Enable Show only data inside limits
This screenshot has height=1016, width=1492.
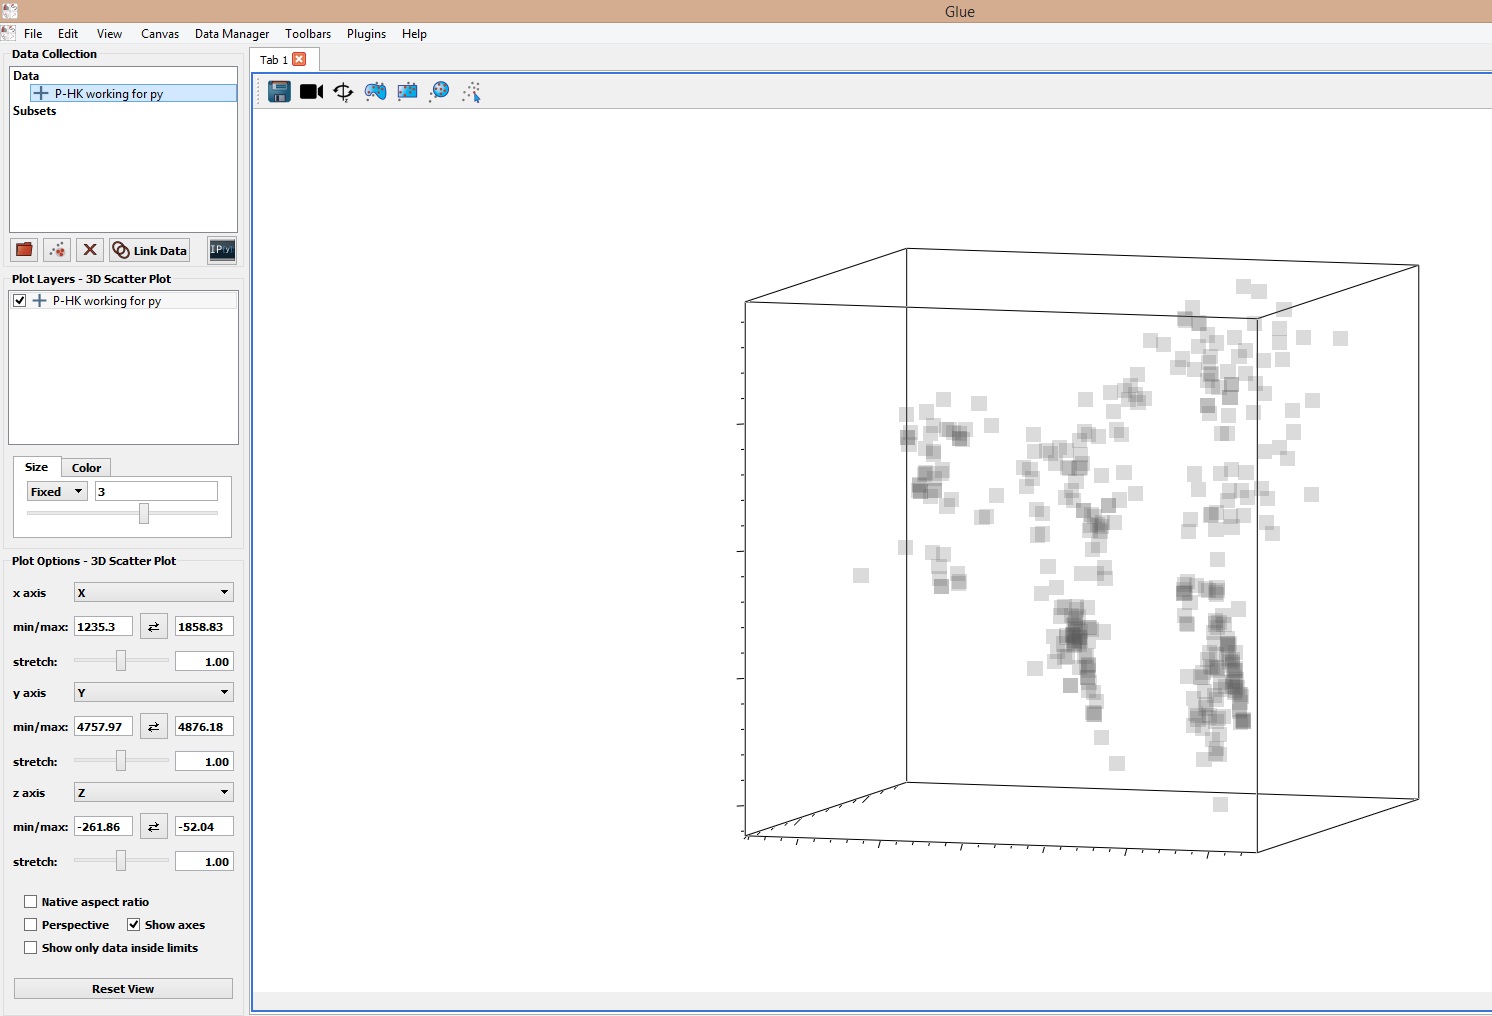pyautogui.click(x=31, y=947)
